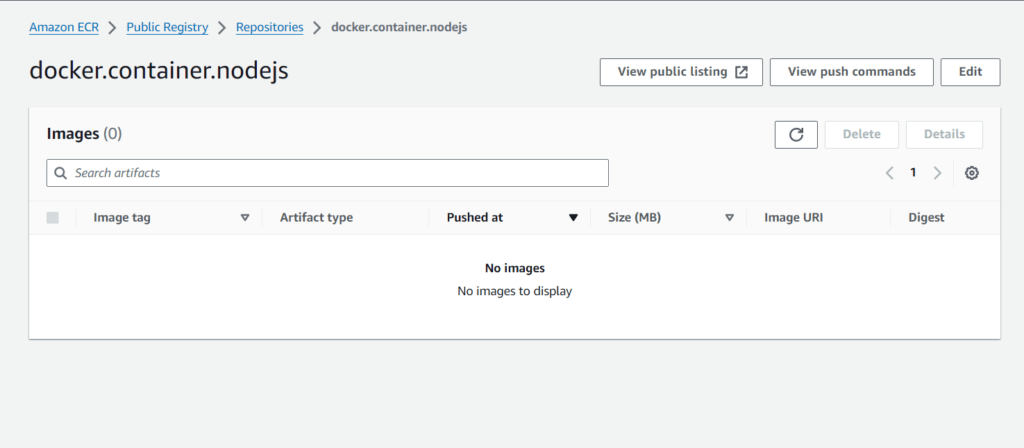Focus the Search artifacts field
The image size is (1024, 448).
point(327,173)
